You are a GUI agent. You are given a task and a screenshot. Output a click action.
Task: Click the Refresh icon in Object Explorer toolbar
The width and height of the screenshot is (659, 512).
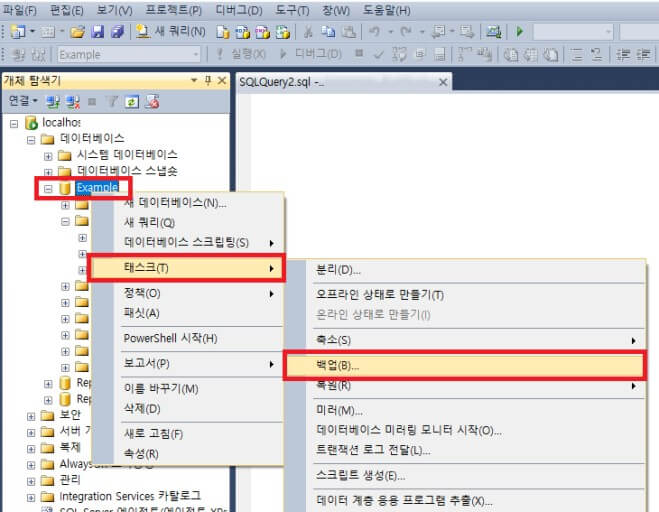[132, 101]
